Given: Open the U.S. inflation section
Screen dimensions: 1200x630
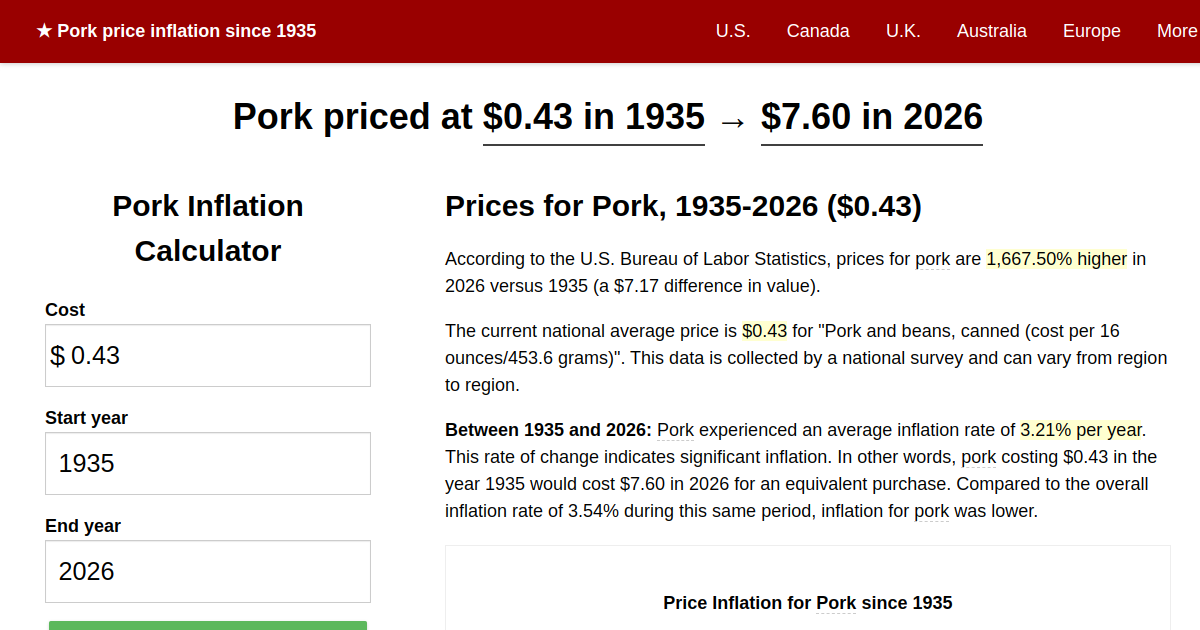Looking at the screenshot, I should 733,31.
